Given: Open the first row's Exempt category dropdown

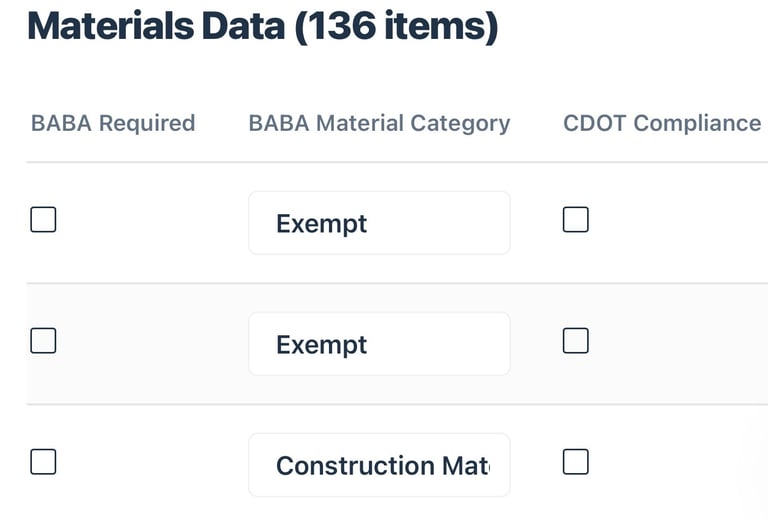Looking at the screenshot, I should click(x=379, y=223).
